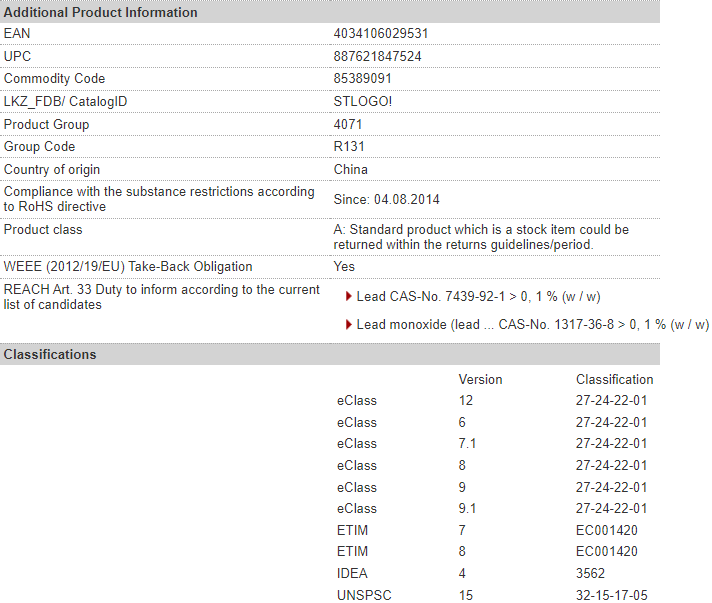The image size is (712, 603).
Task: Click the LKZ_FDB/ CatalogID label
Action: click(x=65, y=101)
